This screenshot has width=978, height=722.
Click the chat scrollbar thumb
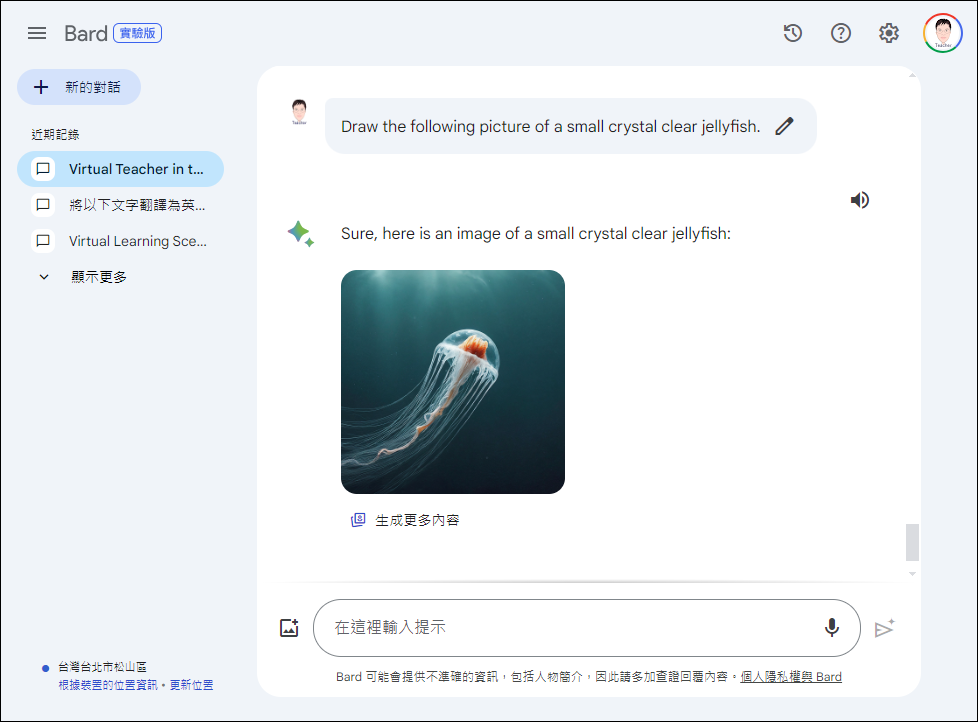click(x=912, y=542)
